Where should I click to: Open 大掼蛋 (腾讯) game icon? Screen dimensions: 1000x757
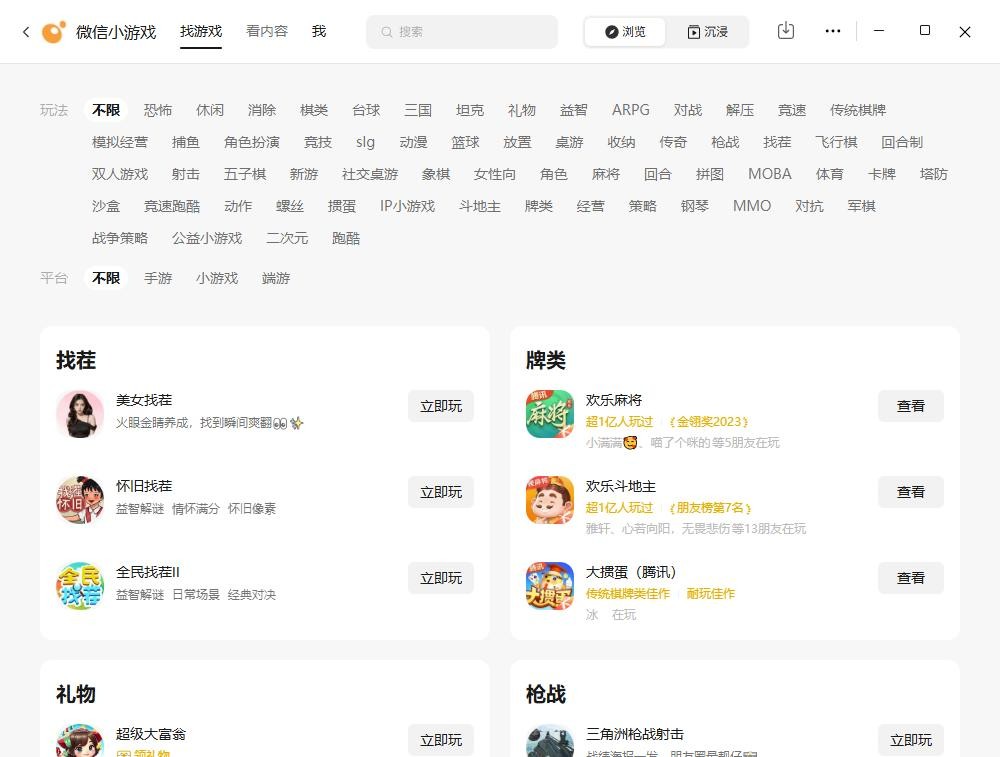point(550,586)
